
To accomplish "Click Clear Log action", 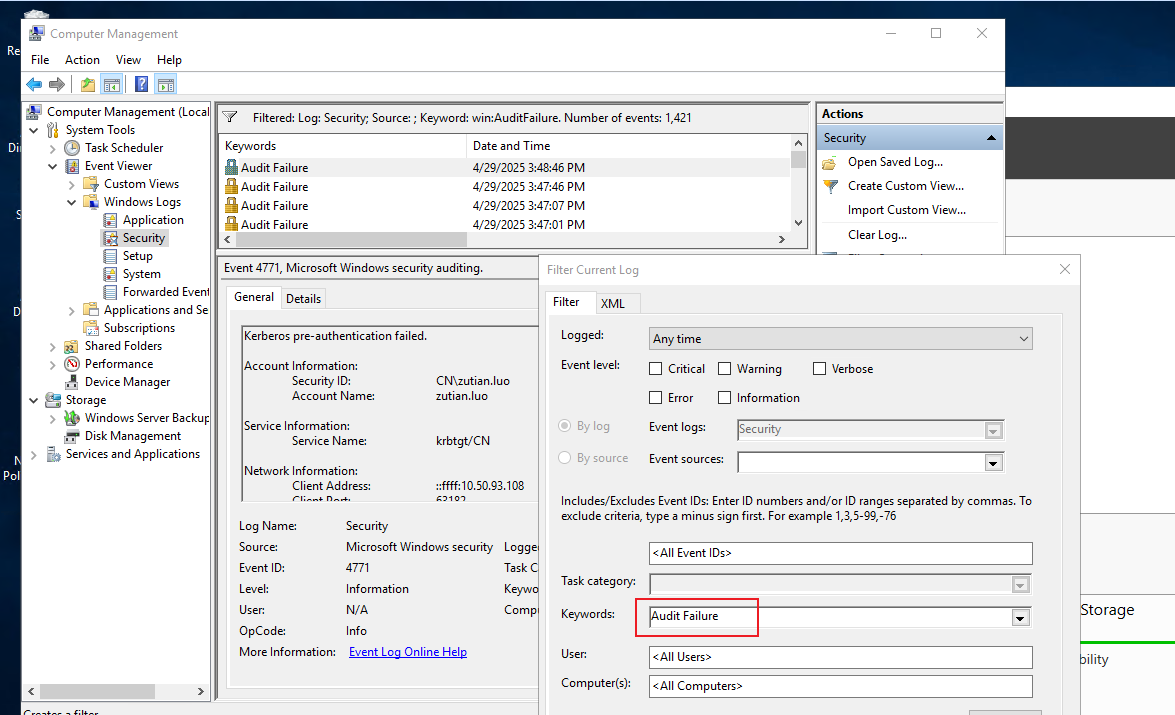I will click(x=878, y=235).
